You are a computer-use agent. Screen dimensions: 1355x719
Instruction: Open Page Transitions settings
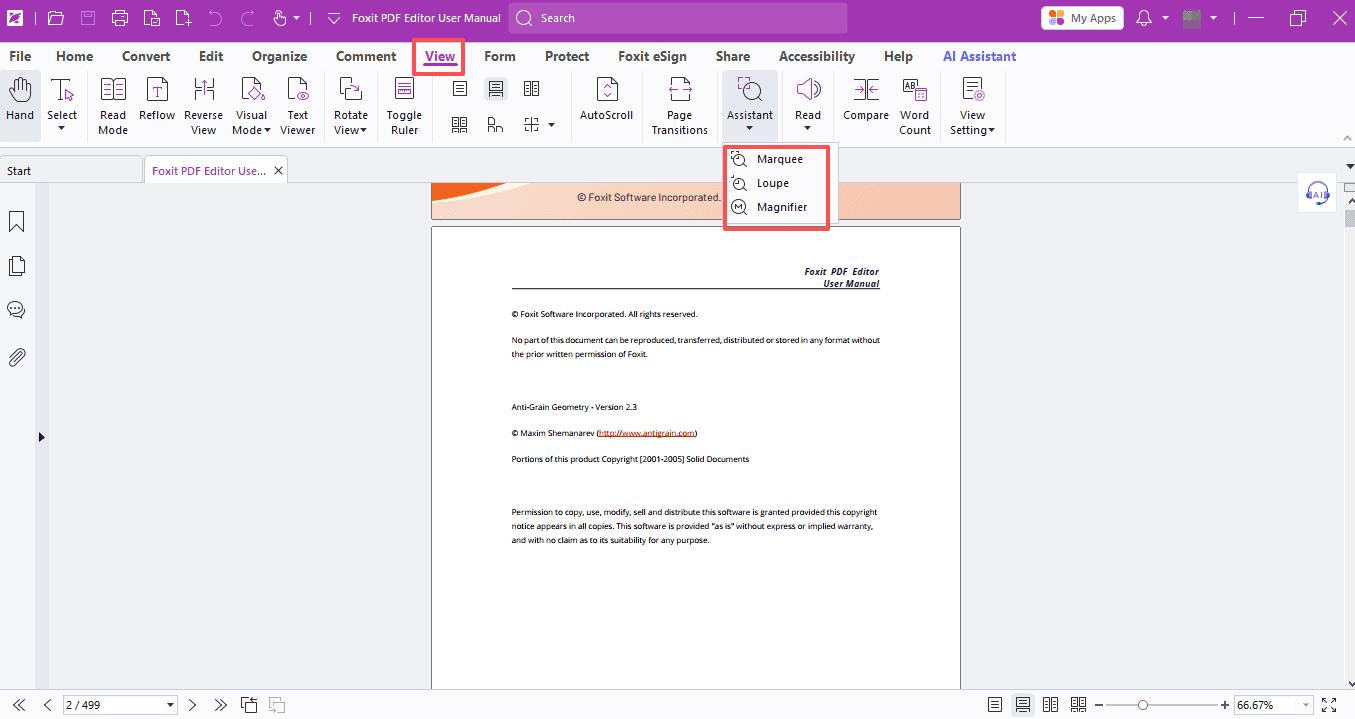679,106
